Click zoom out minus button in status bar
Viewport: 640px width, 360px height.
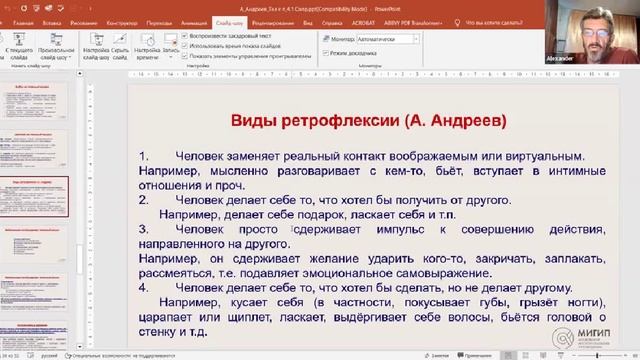coord(575,356)
